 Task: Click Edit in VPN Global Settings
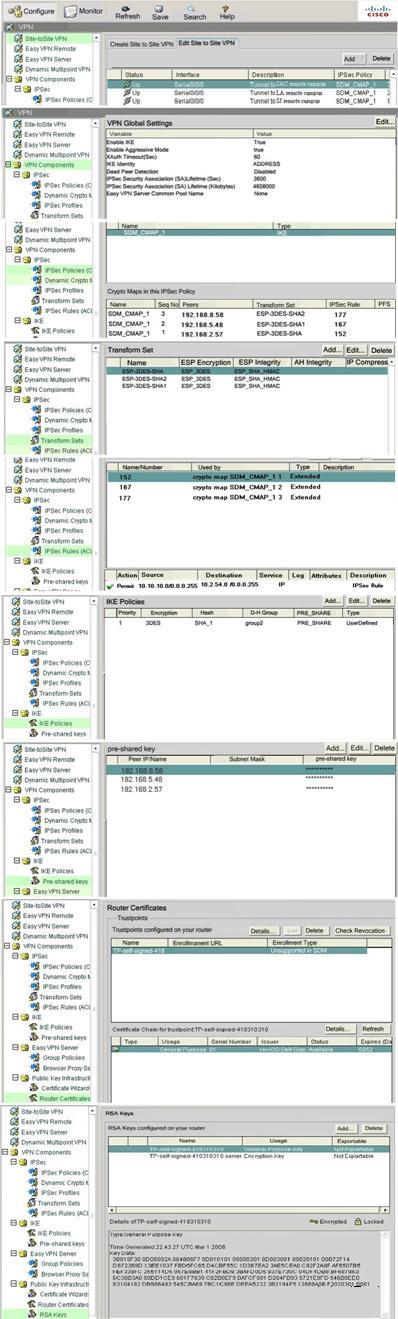tap(384, 121)
